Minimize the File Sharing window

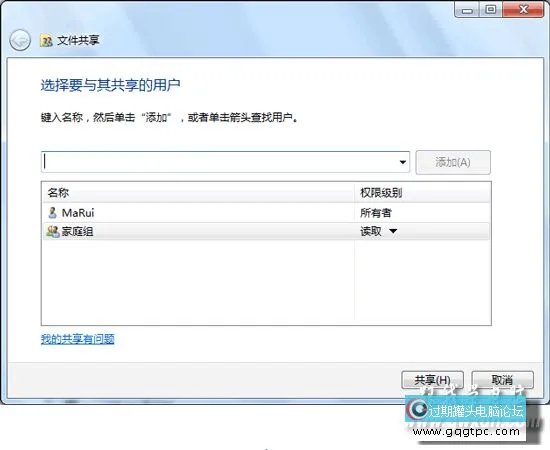click(467, 9)
